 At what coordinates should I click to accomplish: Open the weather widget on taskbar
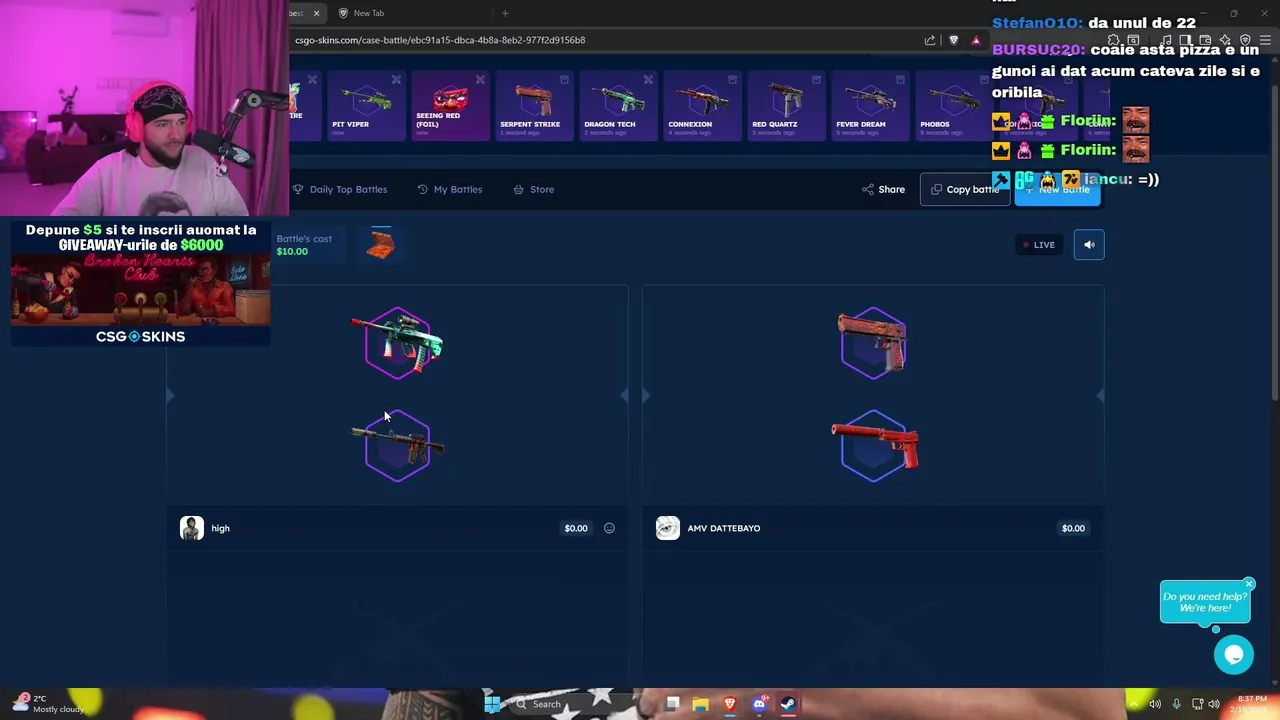pyautogui.click(x=50, y=704)
